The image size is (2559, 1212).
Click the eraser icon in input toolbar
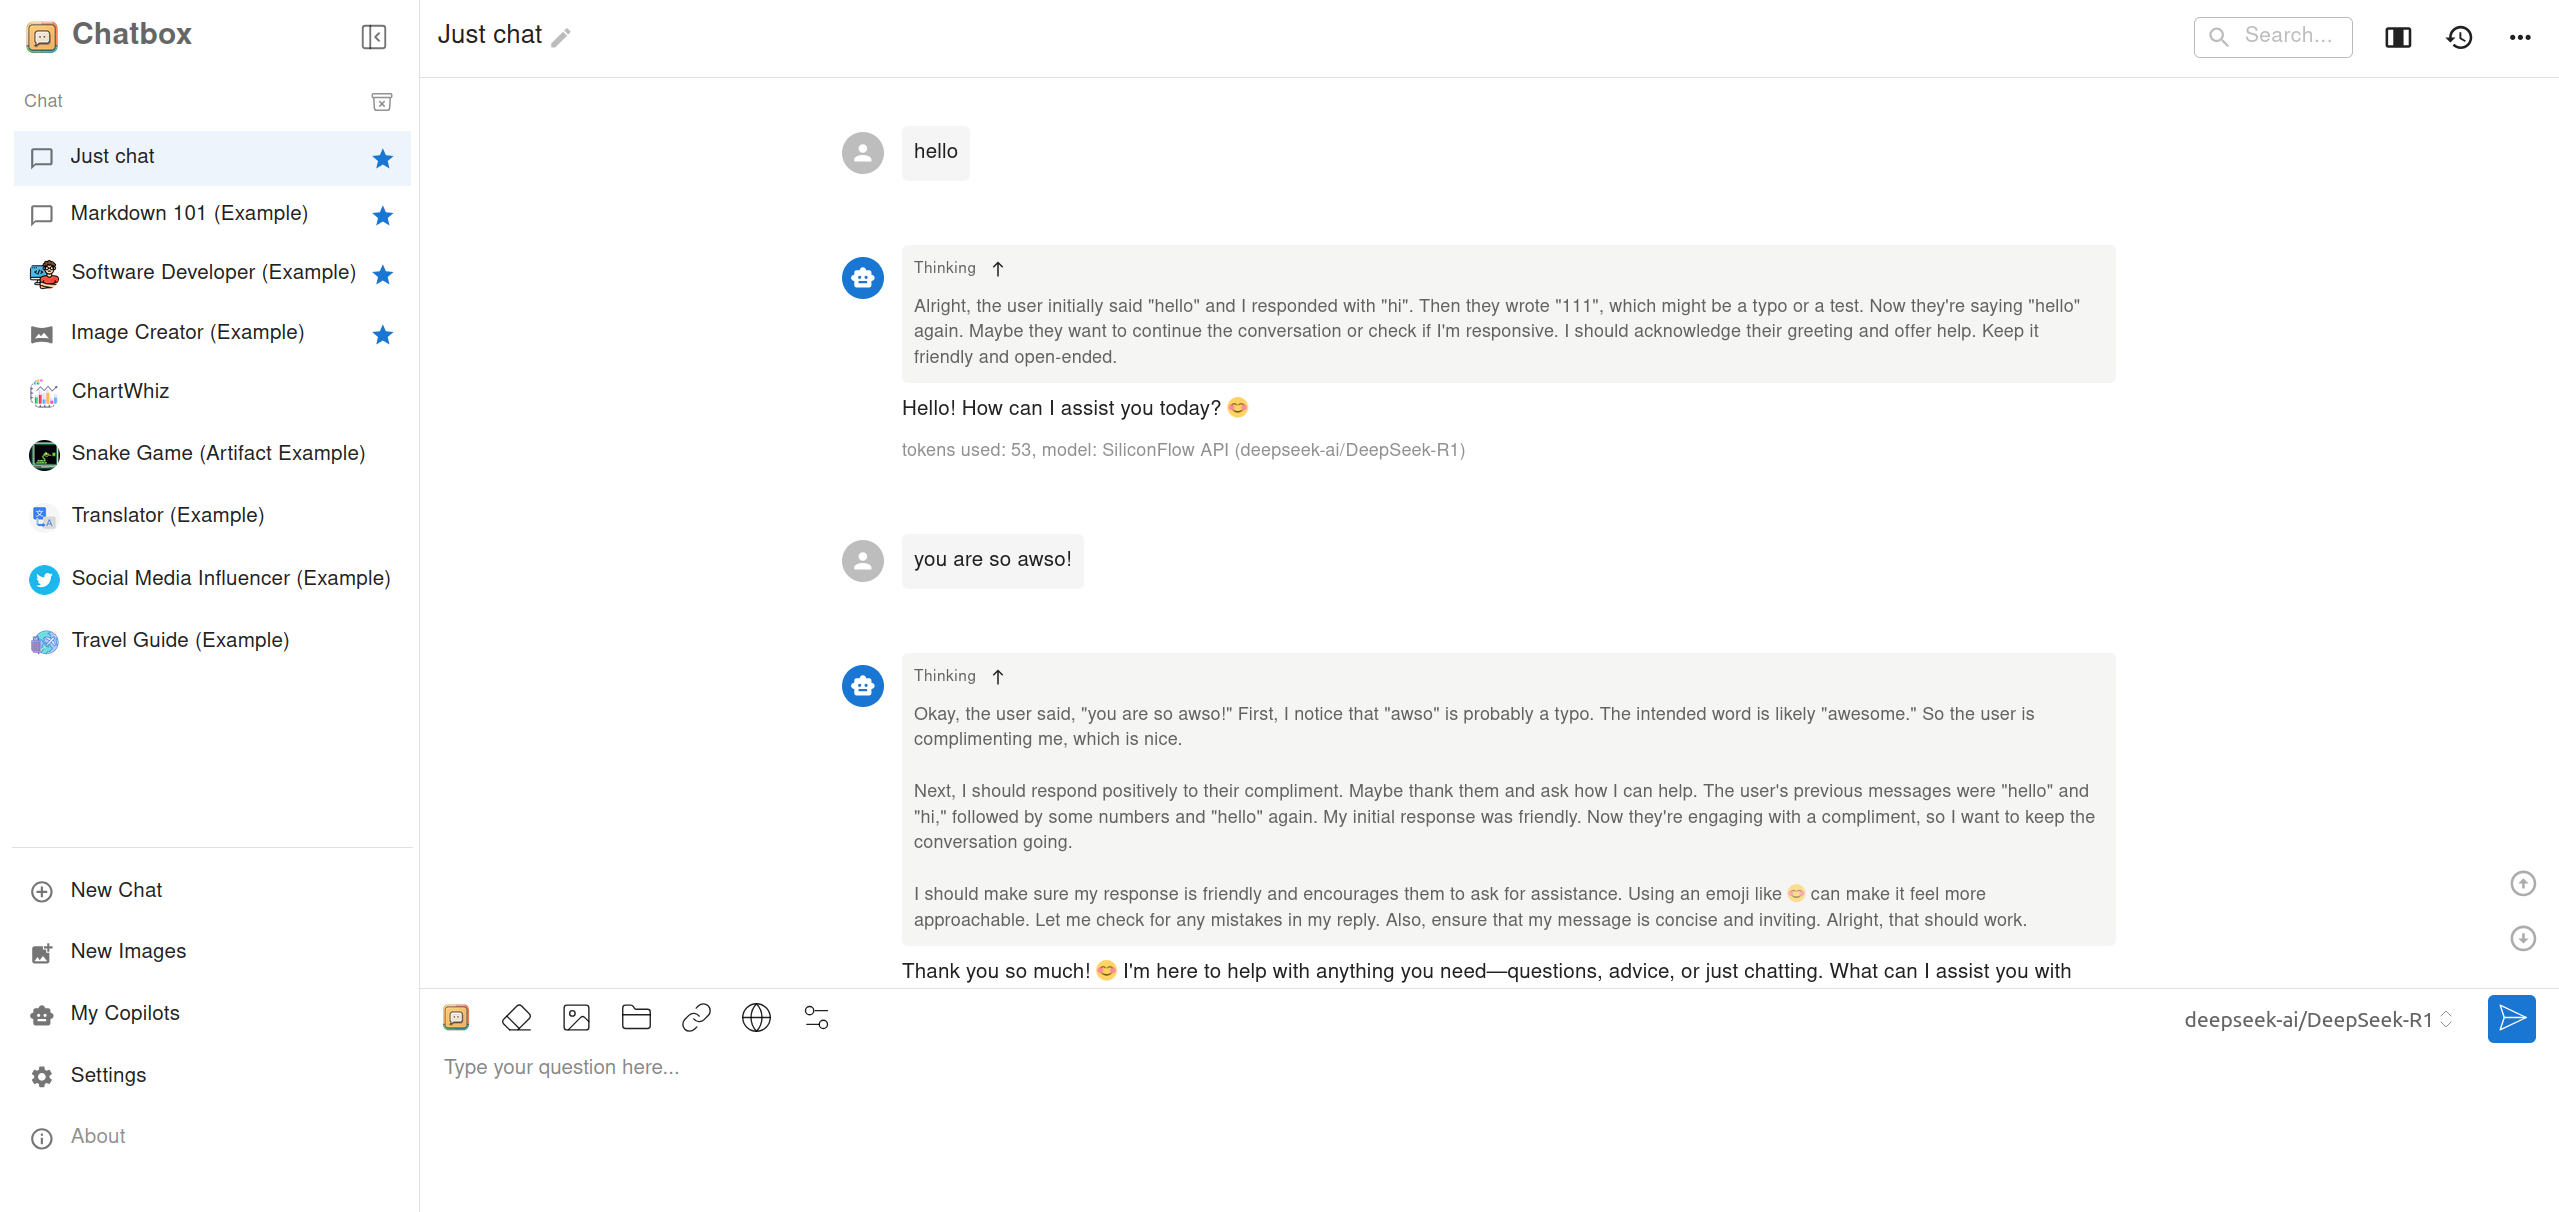click(x=516, y=1018)
